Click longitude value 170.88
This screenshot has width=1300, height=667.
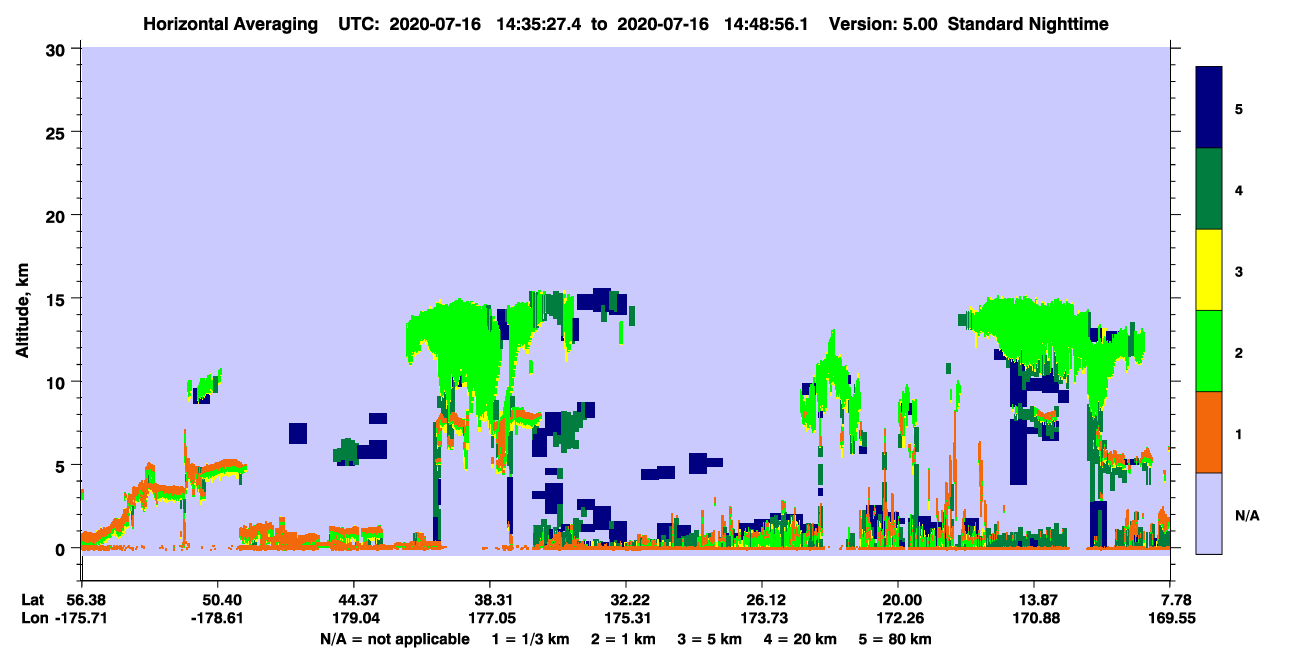tap(1034, 619)
